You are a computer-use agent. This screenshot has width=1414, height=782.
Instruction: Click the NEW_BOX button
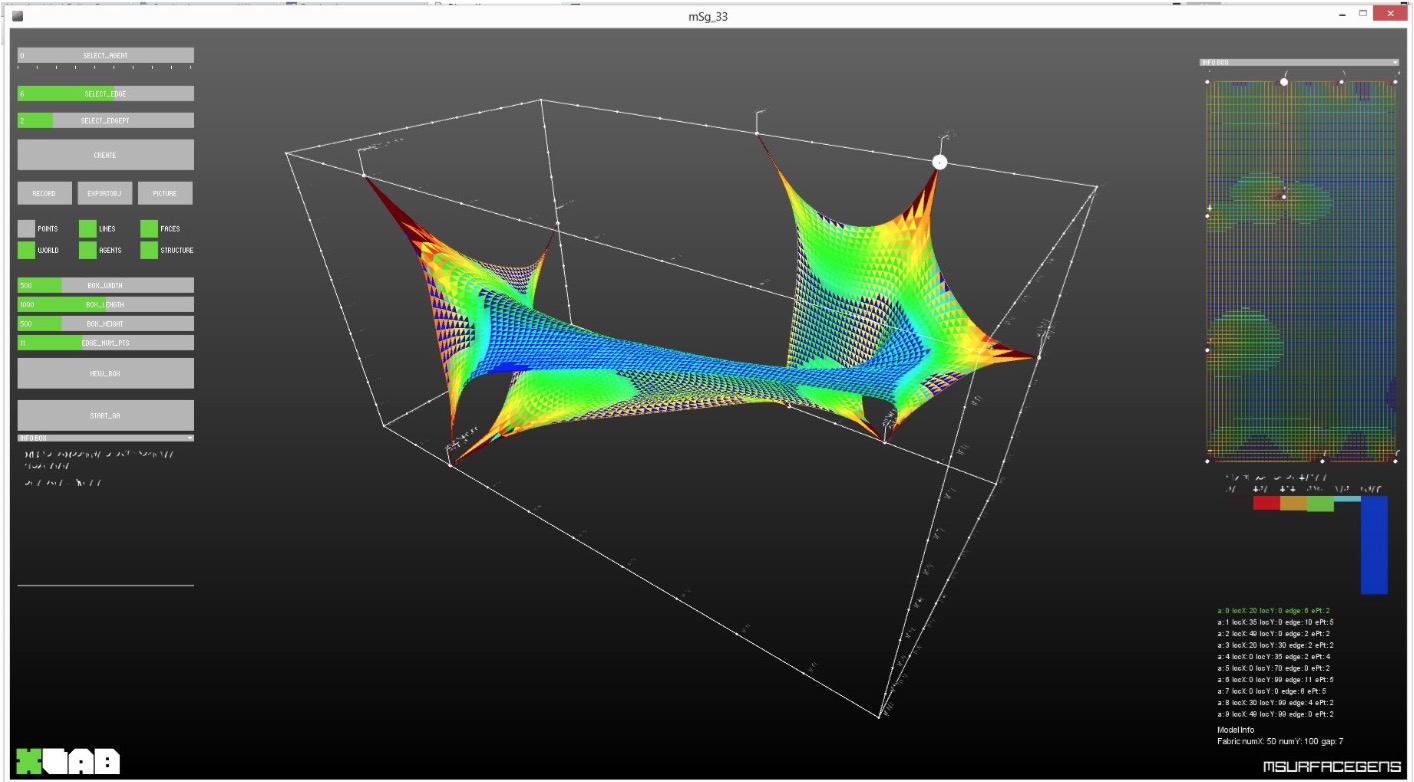pos(105,373)
